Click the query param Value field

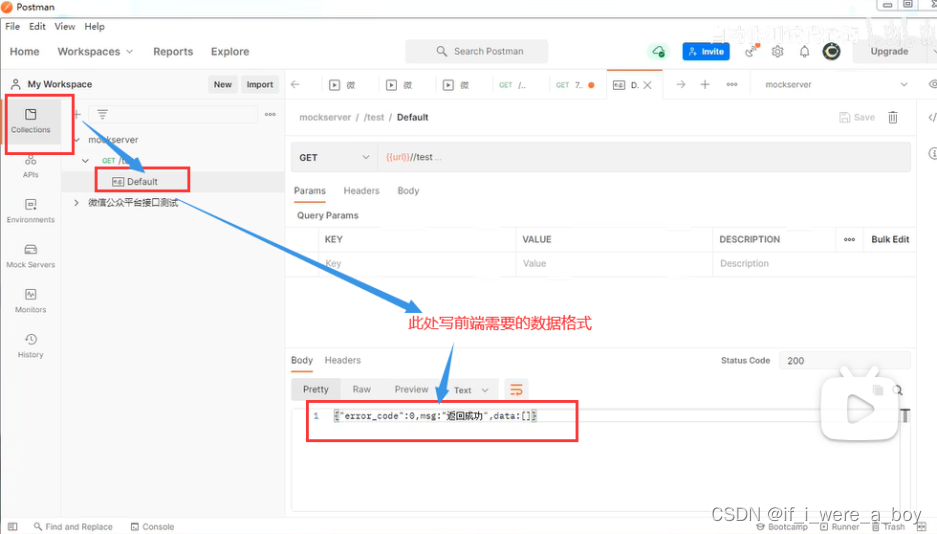coord(614,263)
